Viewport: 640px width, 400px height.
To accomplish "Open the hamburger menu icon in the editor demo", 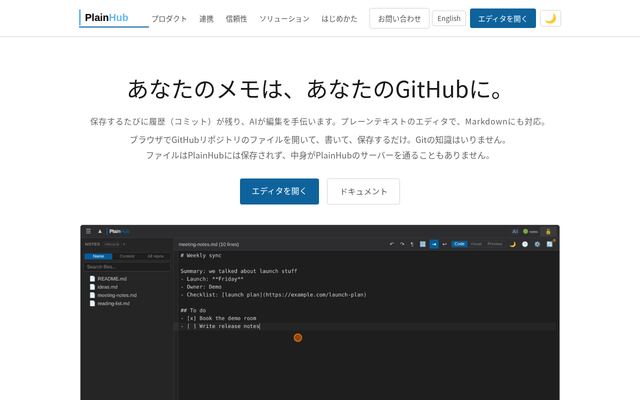I will coord(89,231).
